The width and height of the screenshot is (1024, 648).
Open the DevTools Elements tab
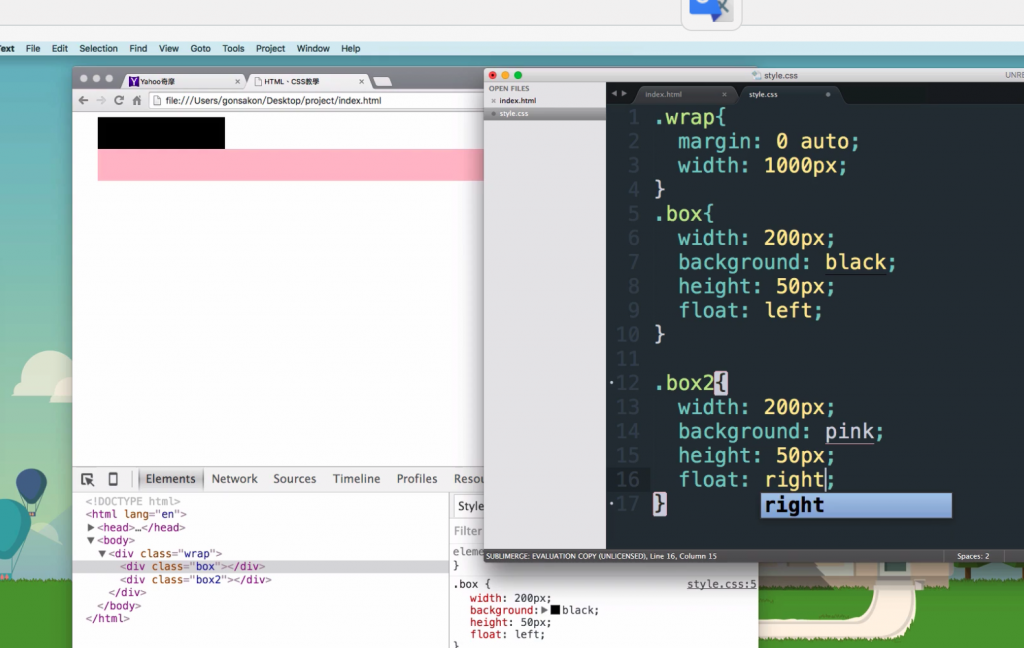(x=170, y=479)
